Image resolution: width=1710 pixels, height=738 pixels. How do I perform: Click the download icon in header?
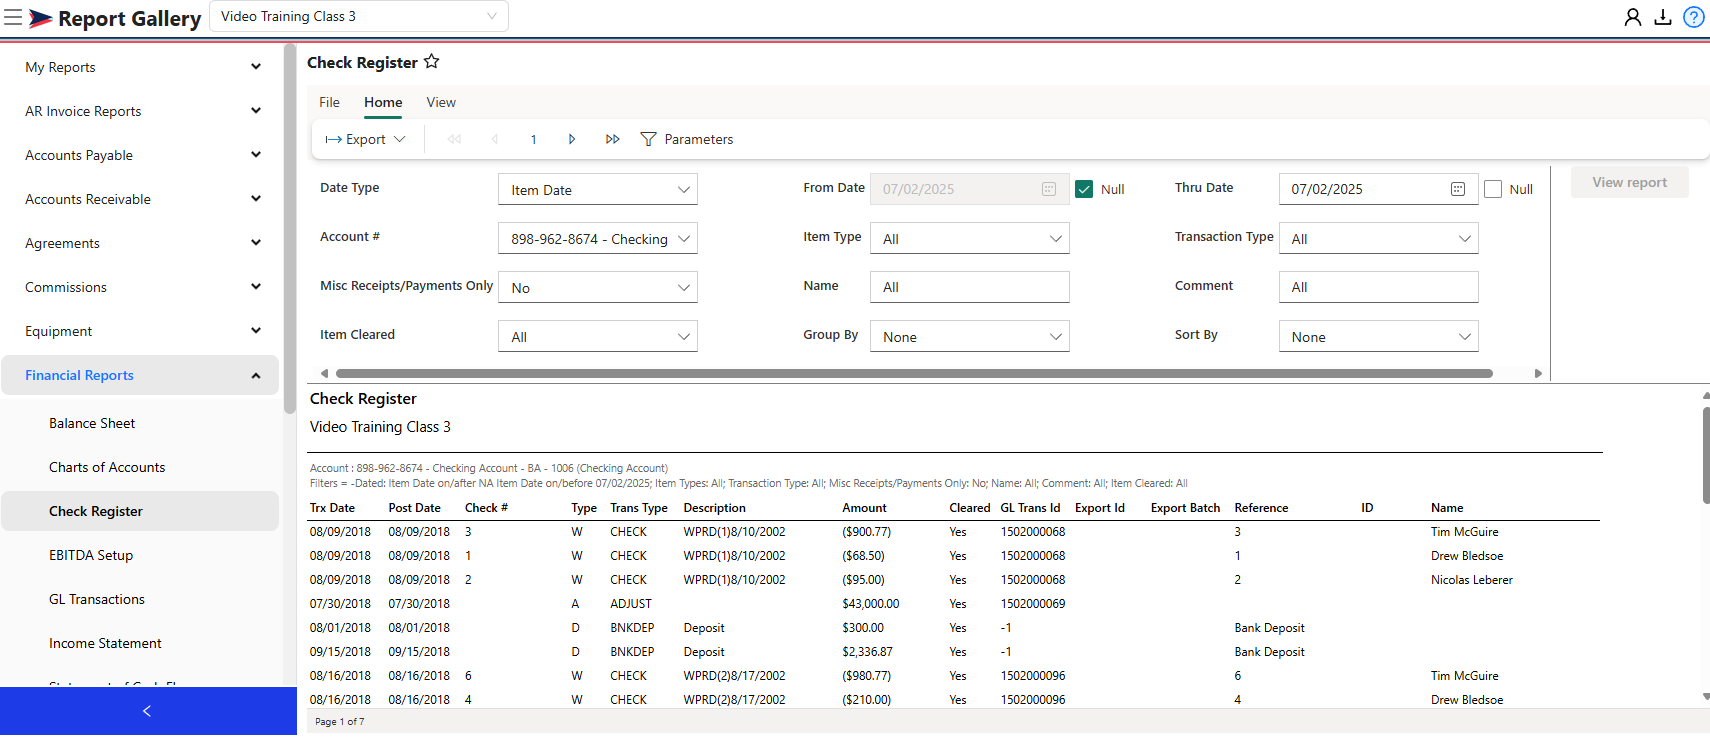coord(1663,17)
